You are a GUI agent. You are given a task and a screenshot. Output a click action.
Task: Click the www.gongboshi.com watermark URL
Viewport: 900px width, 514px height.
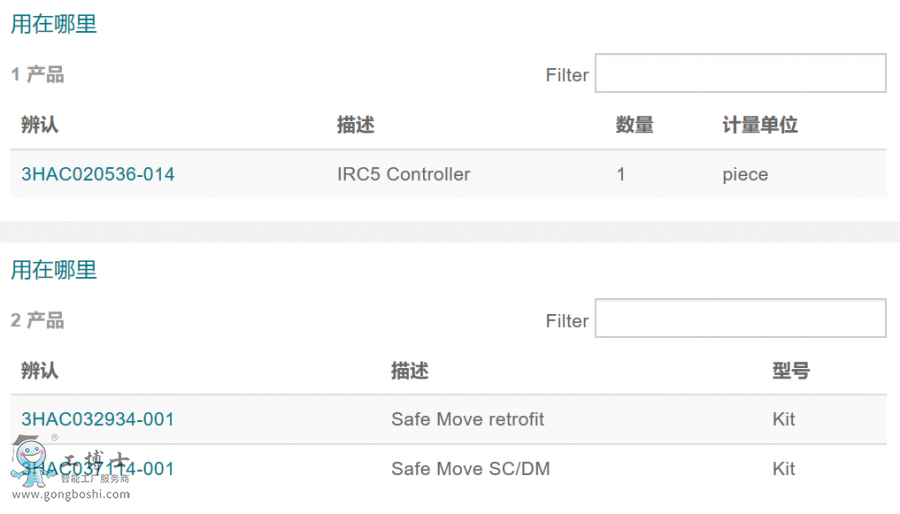pos(70,494)
